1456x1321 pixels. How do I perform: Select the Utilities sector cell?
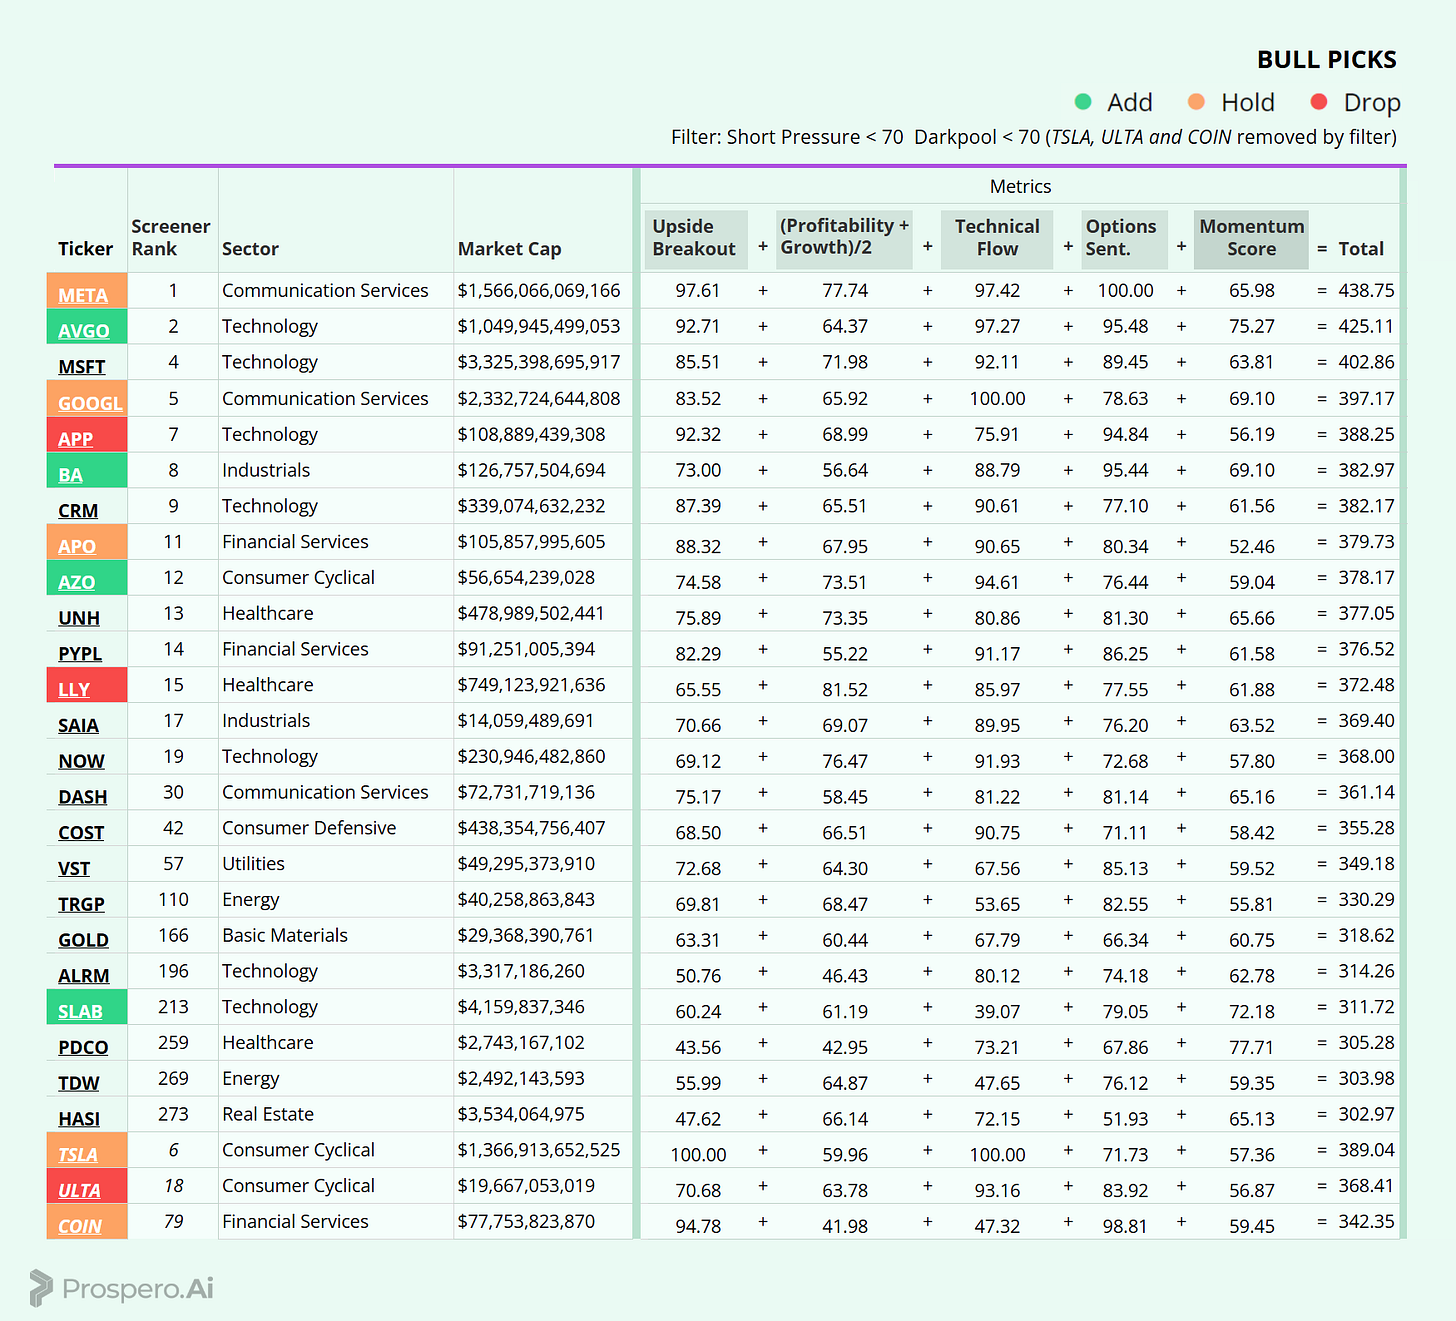coord(253,864)
